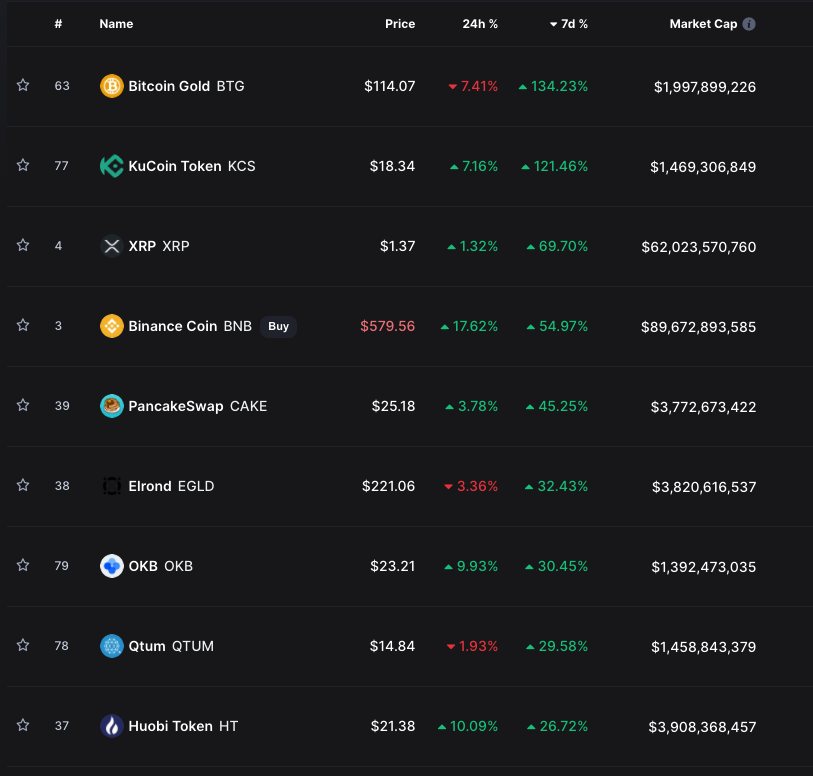Viewport: 813px width, 776px height.
Task: Sort by the Name column header
Action: click(116, 24)
